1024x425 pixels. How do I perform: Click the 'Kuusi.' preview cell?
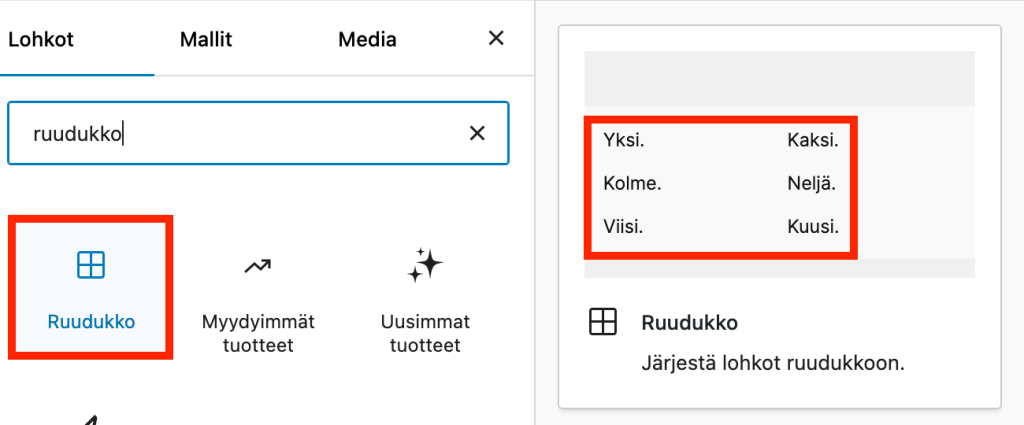coord(813,227)
